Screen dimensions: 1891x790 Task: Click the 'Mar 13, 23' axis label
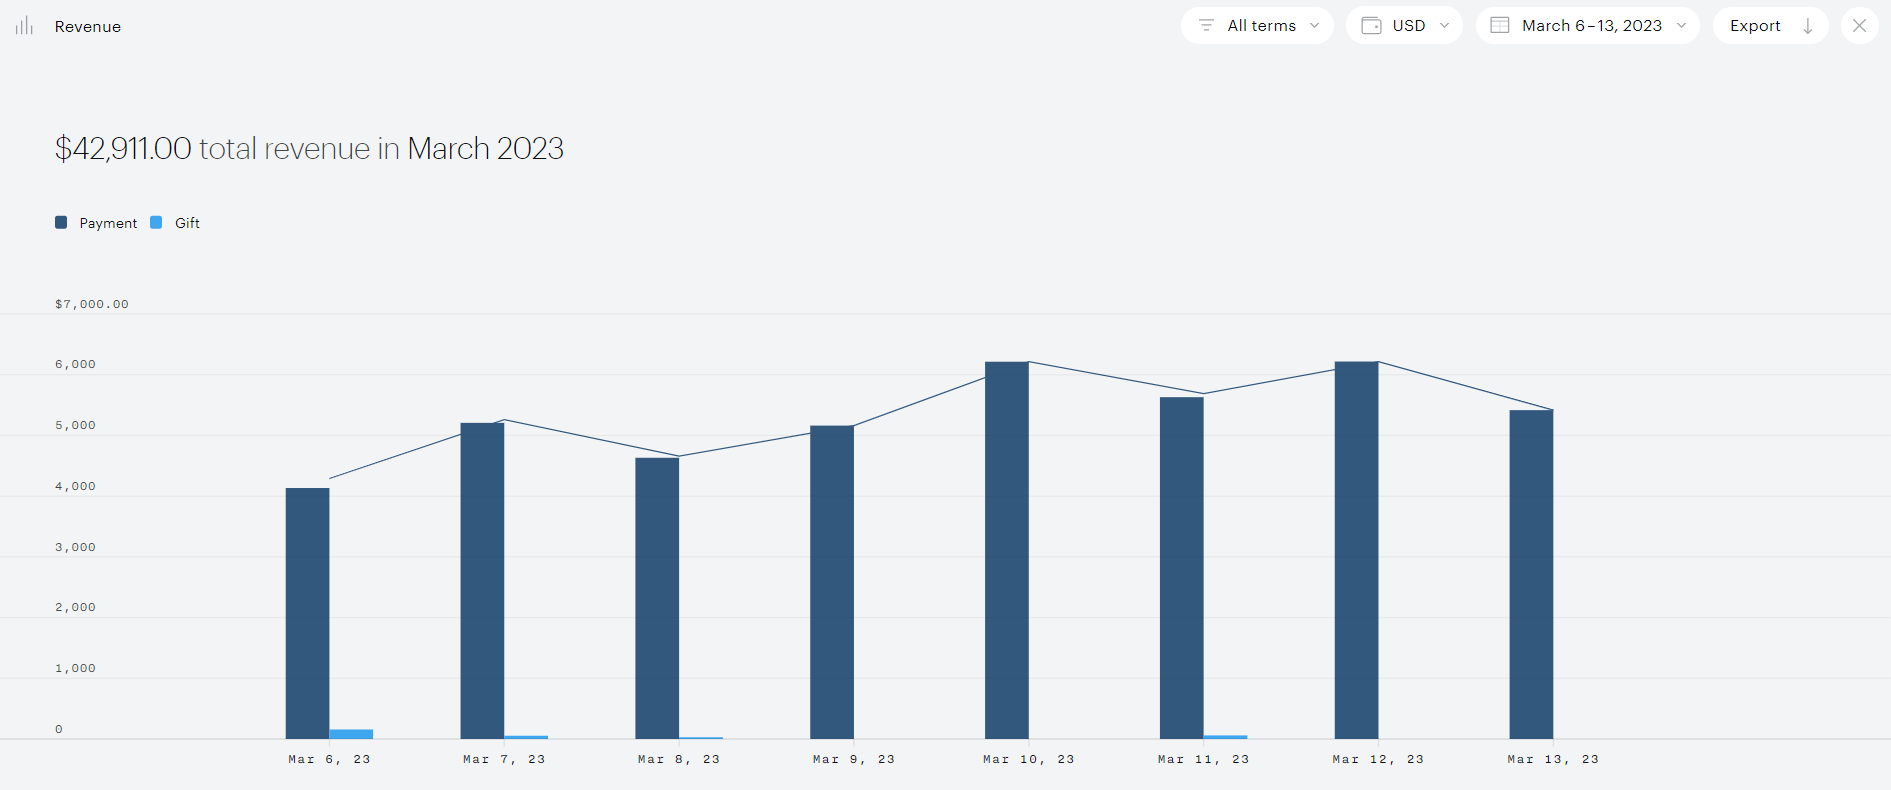1553,759
